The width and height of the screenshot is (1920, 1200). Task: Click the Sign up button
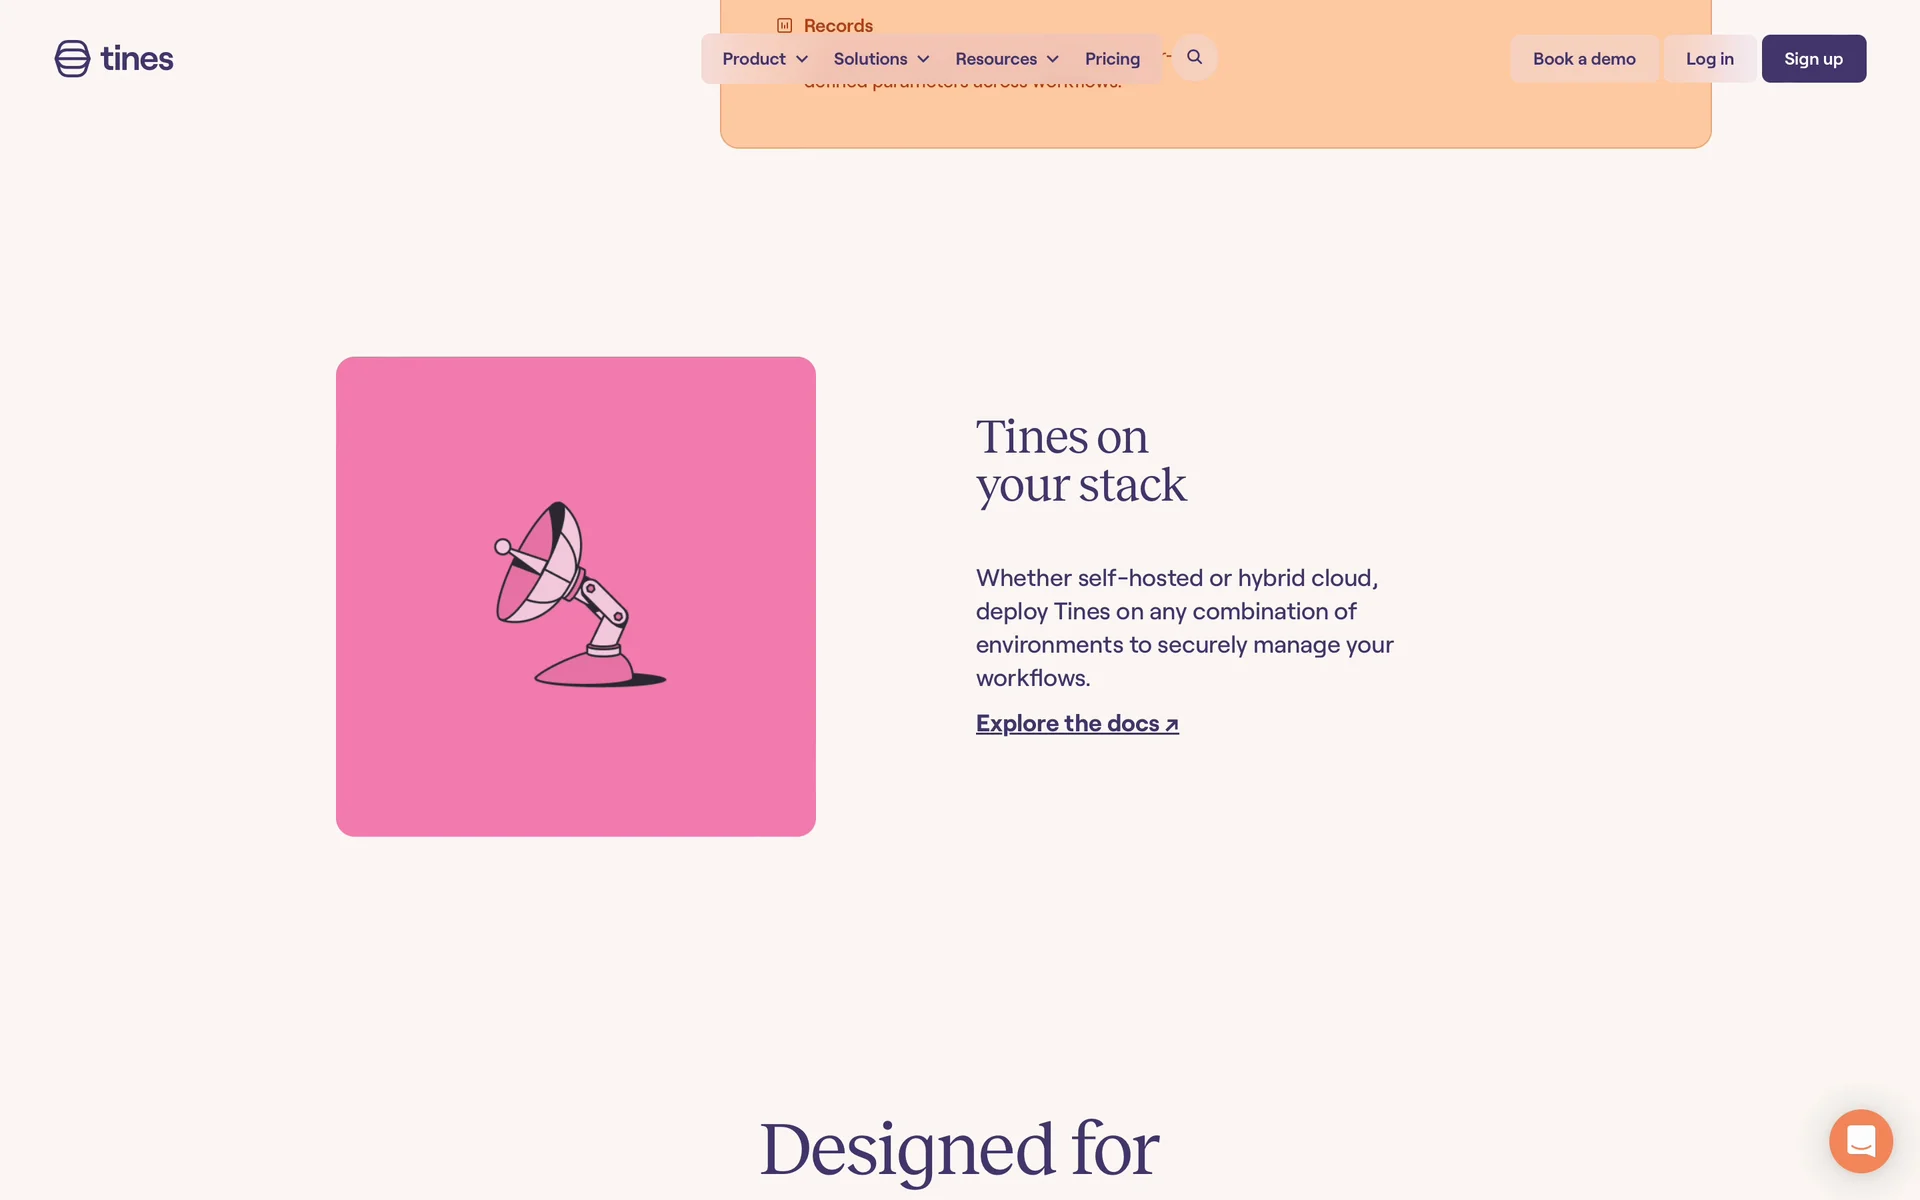[x=1814, y=59]
